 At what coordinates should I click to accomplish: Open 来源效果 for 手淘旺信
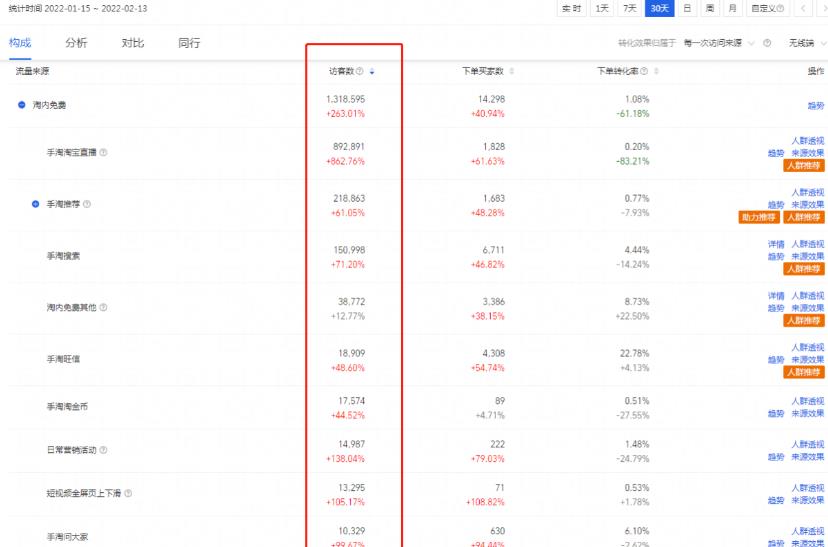pyautogui.click(x=807, y=360)
